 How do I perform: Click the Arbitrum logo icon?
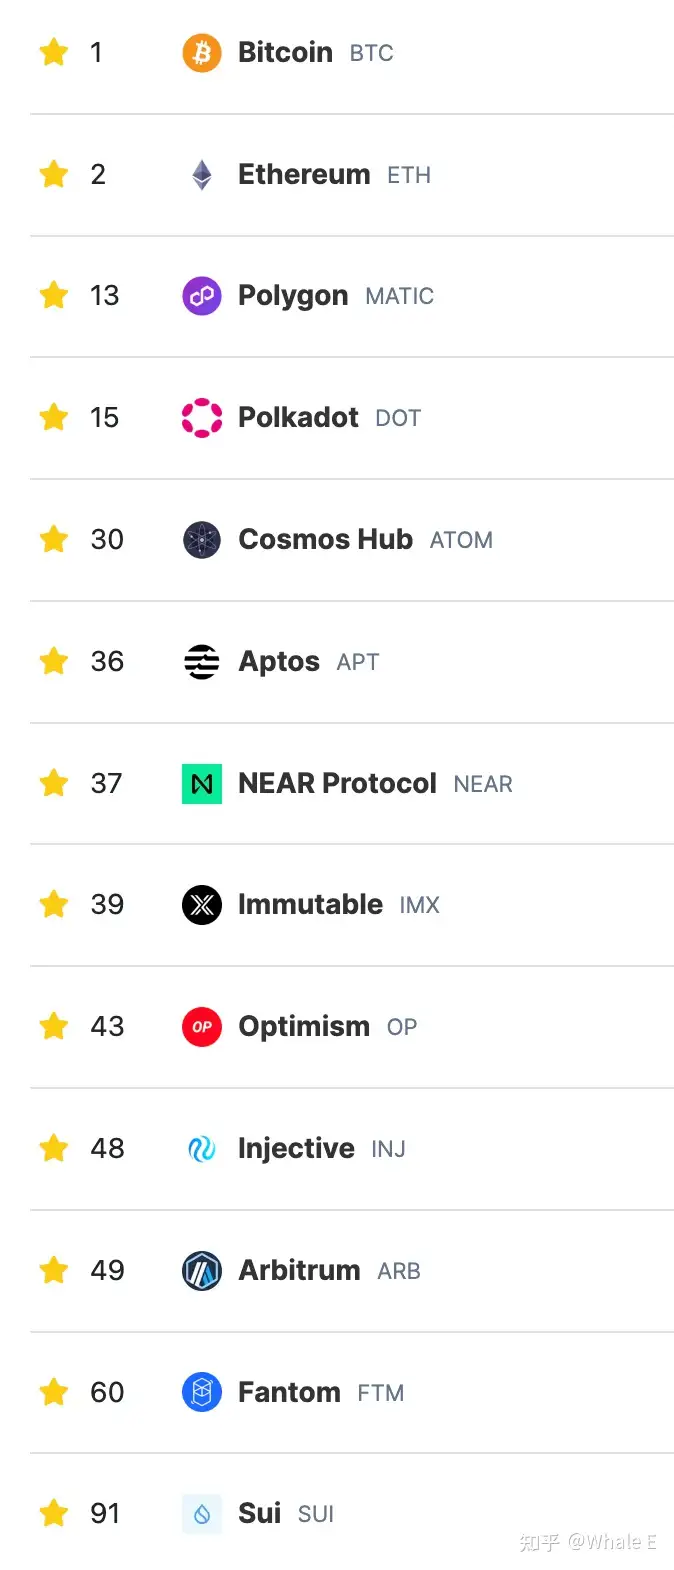pos(202,1271)
